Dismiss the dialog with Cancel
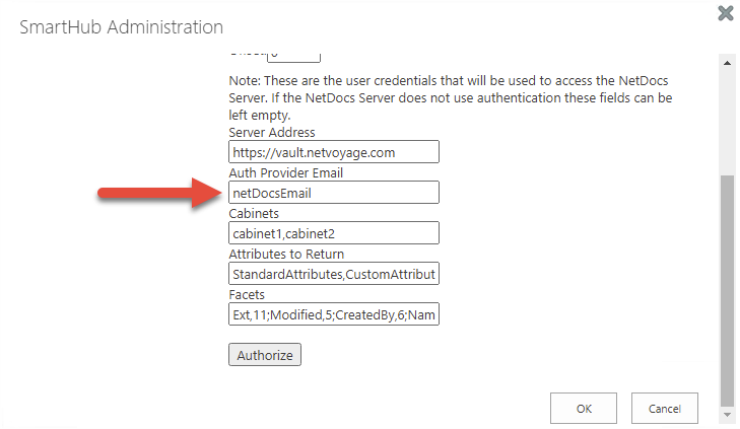 pyautogui.click(x=664, y=408)
